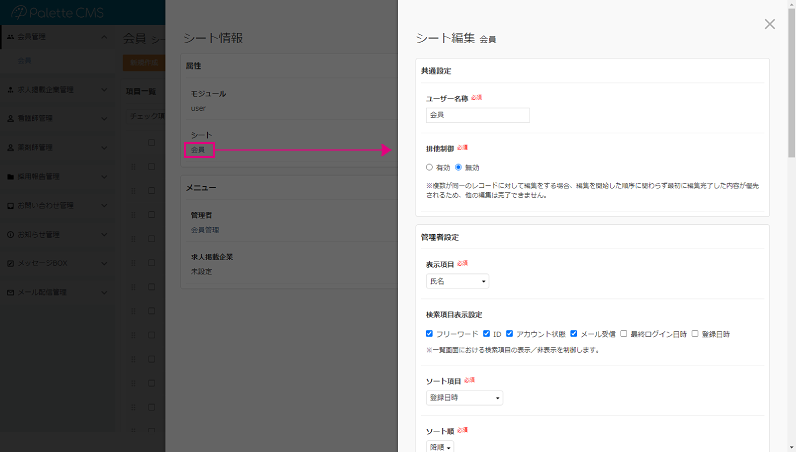Expand the 求人掲載企業管理 chevron
The height and width of the screenshot is (452, 796).
104,90
